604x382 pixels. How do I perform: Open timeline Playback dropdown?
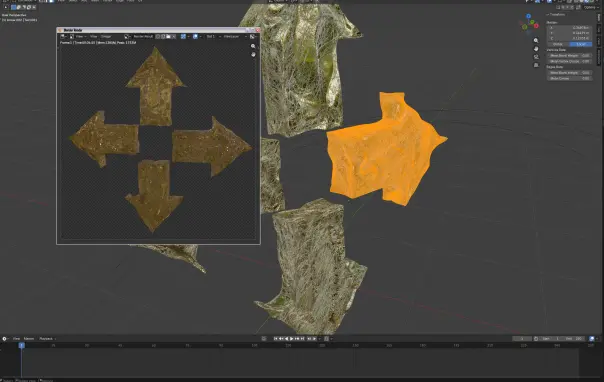[47, 339]
